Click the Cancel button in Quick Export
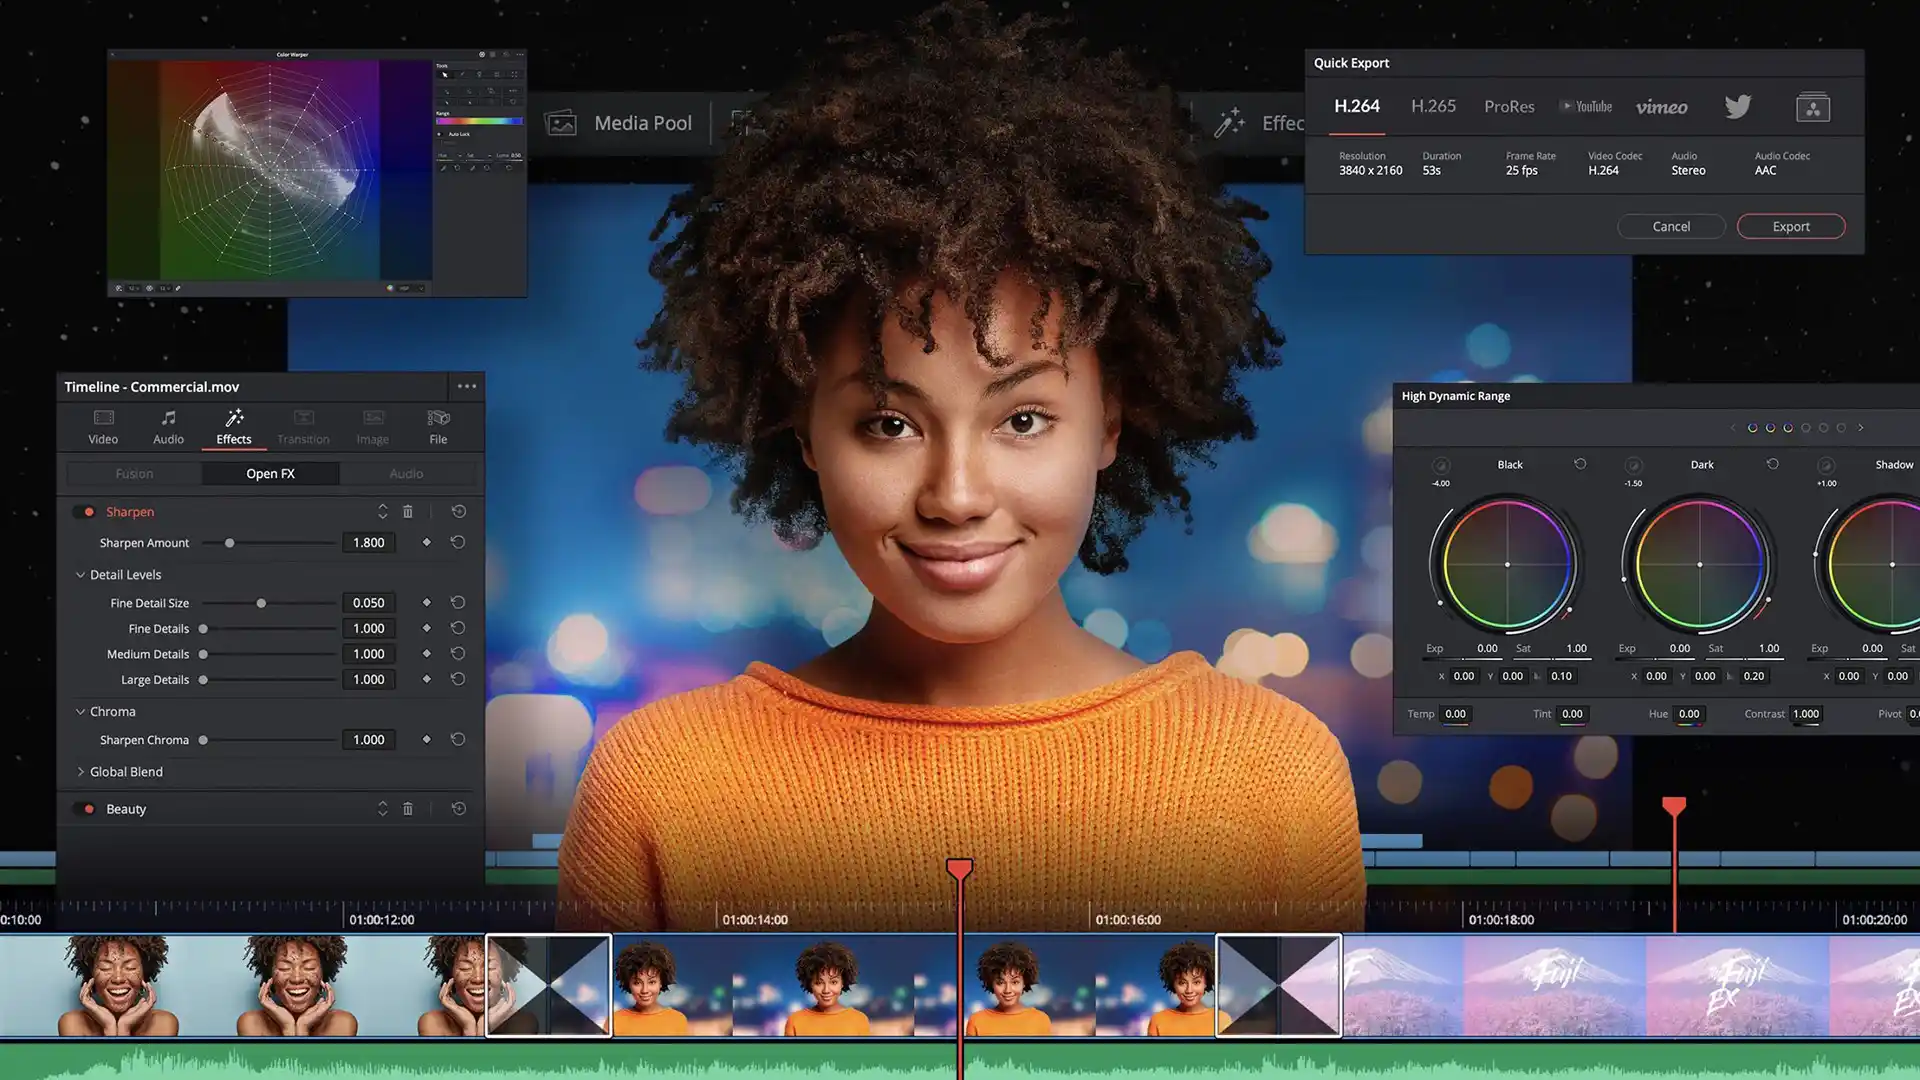 (x=1672, y=225)
